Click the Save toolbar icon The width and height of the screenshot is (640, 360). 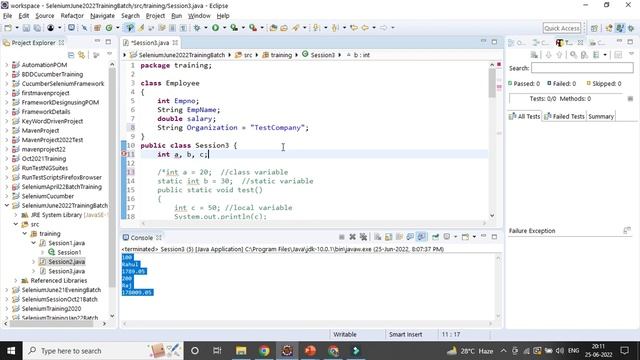pyautogui.click(x=26, y=28)
